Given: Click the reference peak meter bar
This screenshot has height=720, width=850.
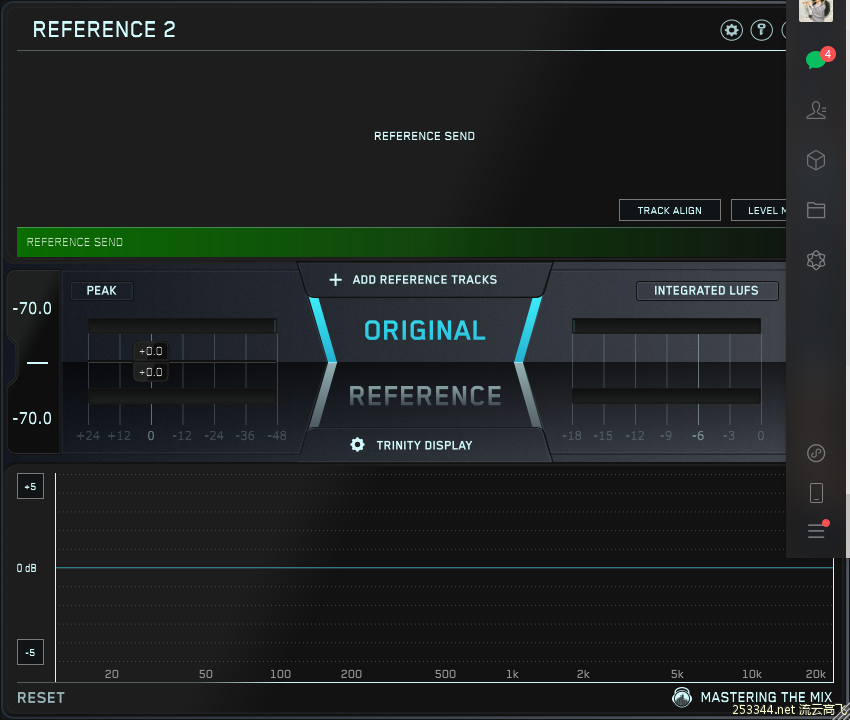Looking at the screenshot, I should click(x=182, y=396).
